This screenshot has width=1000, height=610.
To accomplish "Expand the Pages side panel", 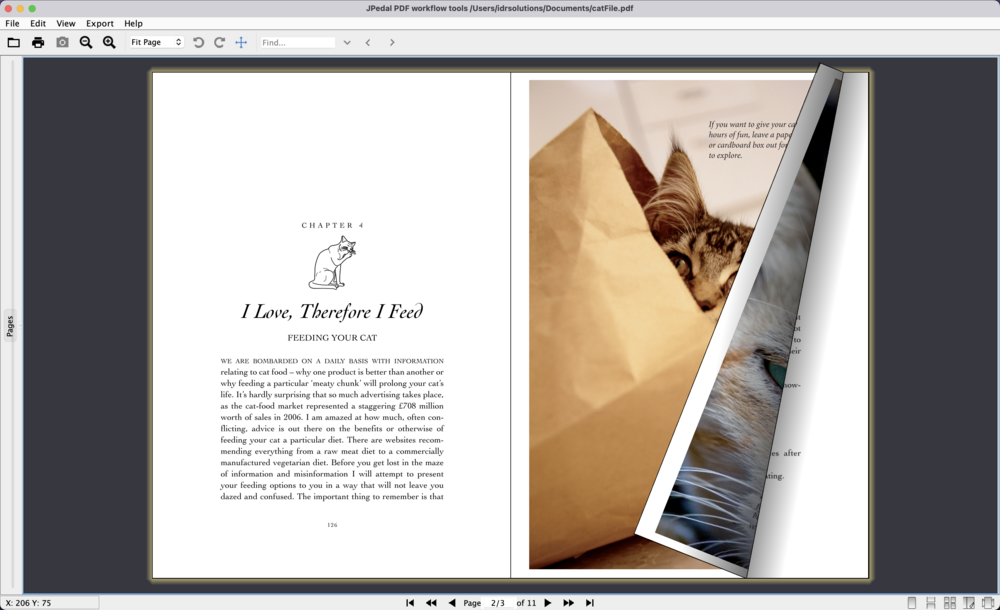I will pos(10,325).
